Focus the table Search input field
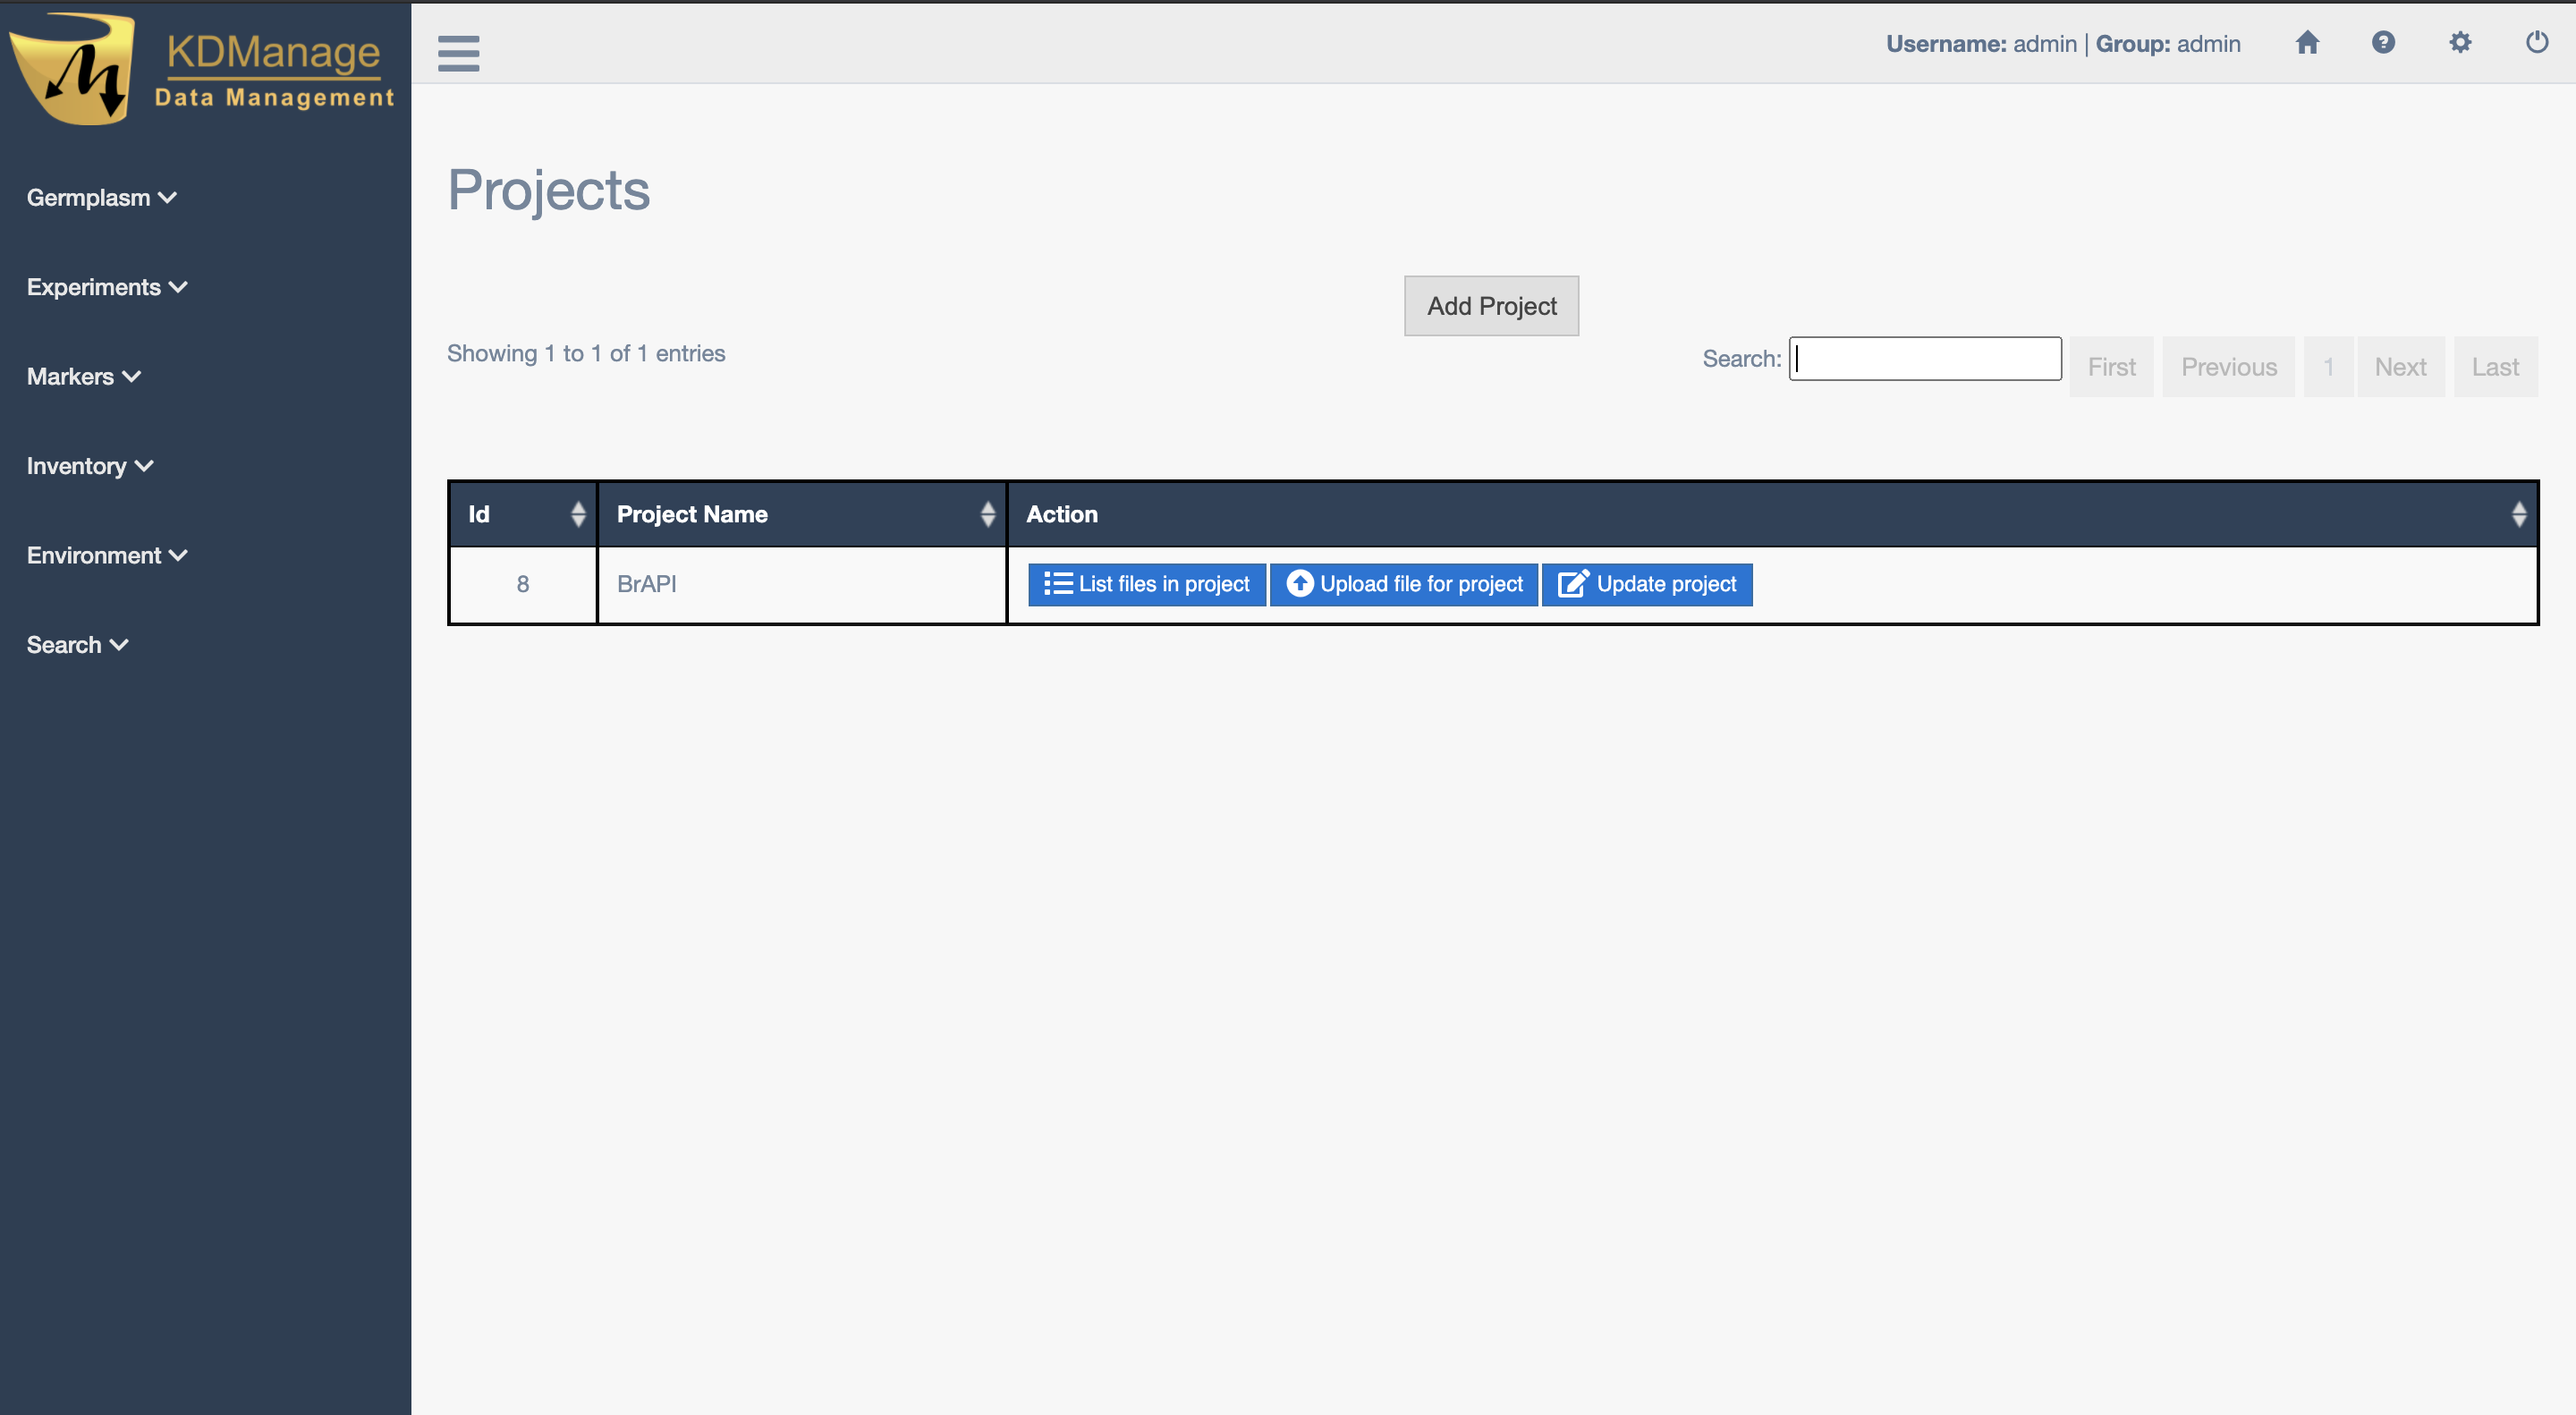The image size is (2576, 1415). coord(1924,359)
